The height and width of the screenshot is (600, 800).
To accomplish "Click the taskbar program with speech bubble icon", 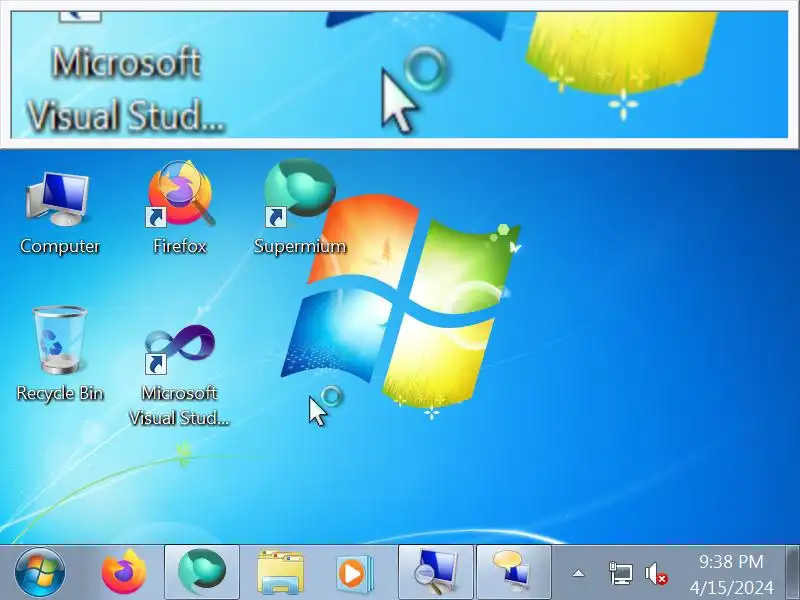I will [514, 572].
